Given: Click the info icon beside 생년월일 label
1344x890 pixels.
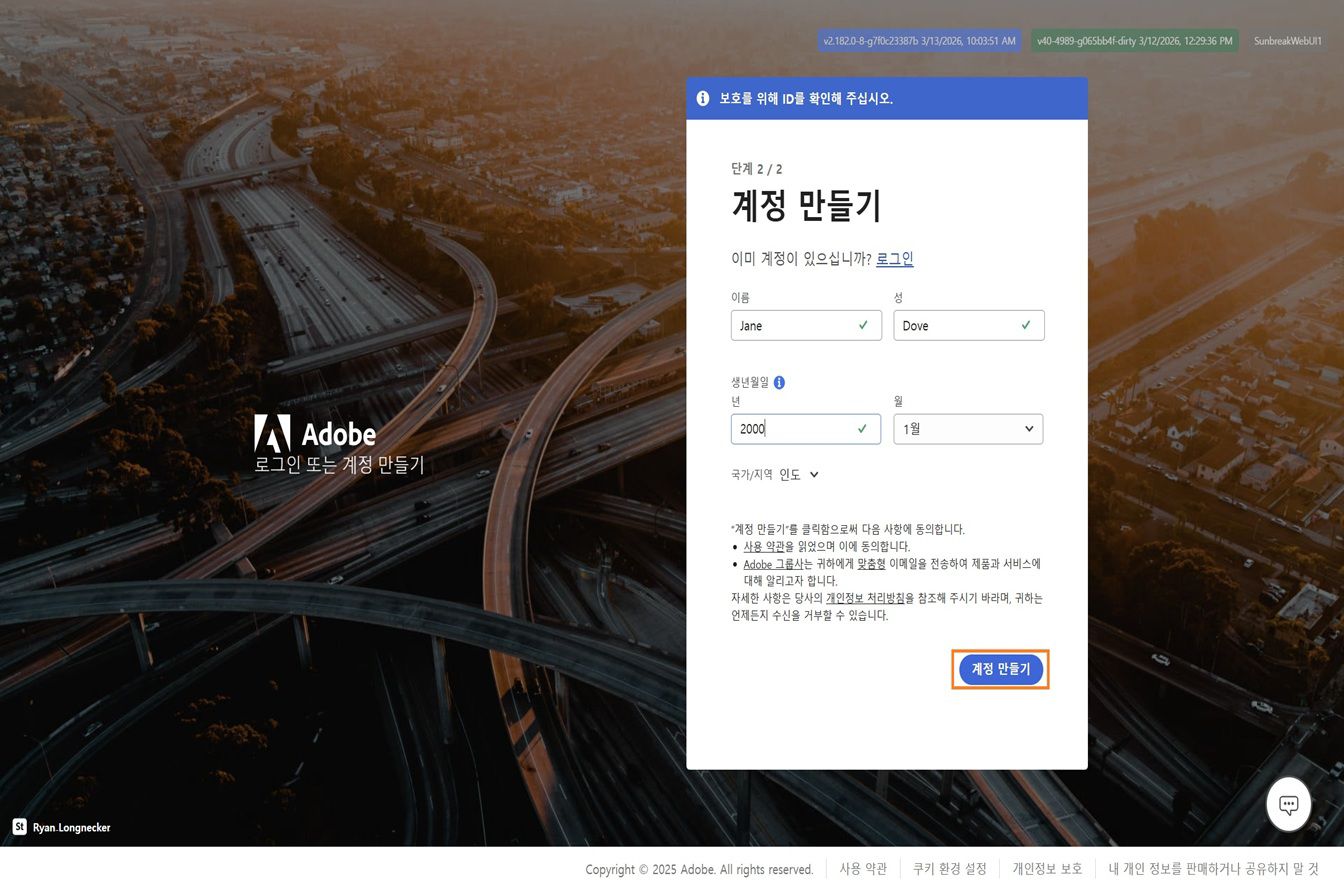Looking at the screenshot, I should 780,382.
